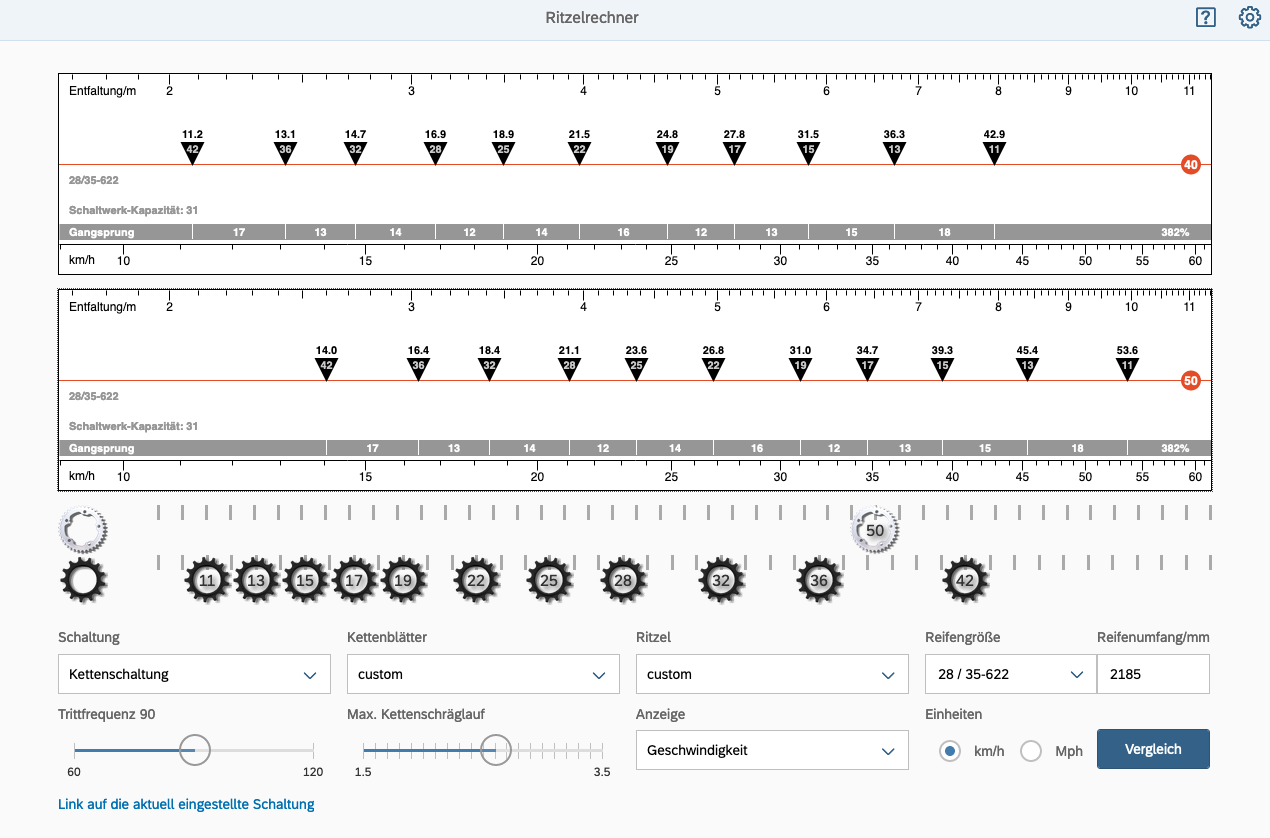
Task: Expand the Ritzel custom dropdown
Action: point(771,674)
